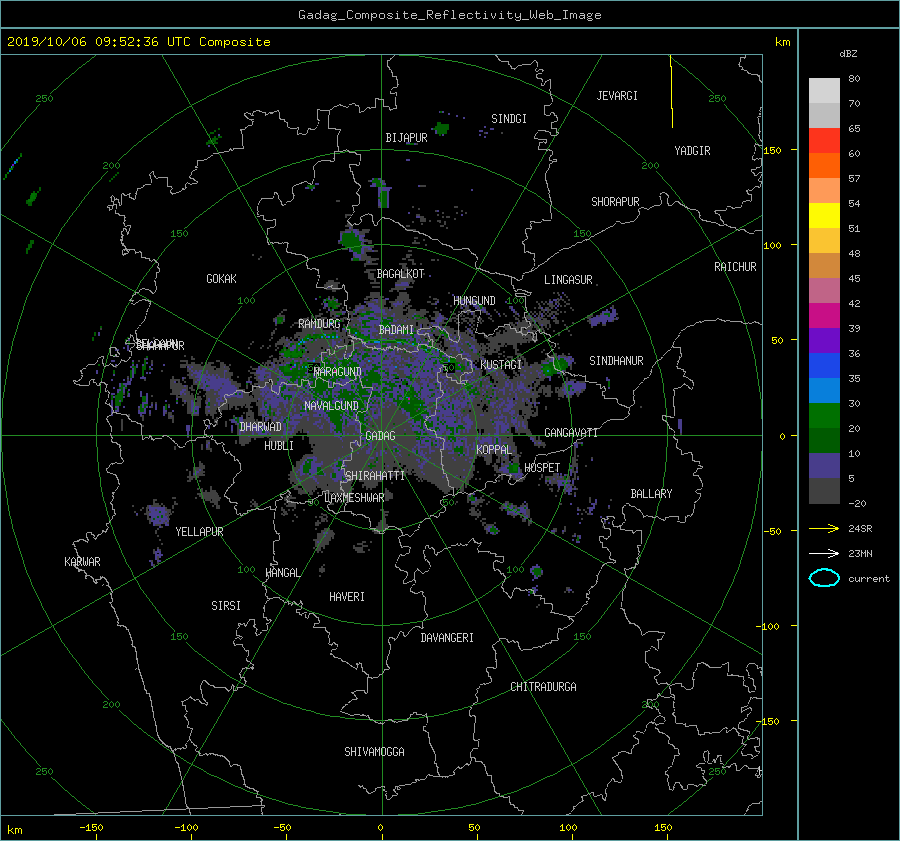Click the -150 tick on bottom axis

91,828
